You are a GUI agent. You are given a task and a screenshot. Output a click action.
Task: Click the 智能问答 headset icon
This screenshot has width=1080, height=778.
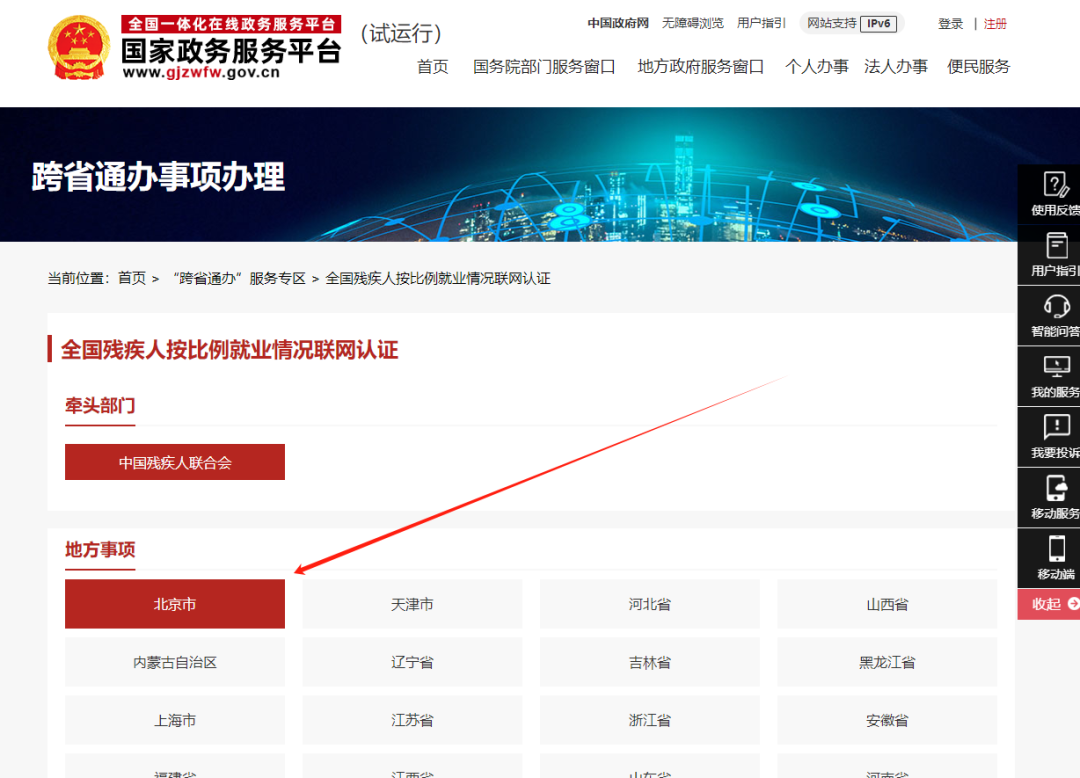tap(1056, 306)
